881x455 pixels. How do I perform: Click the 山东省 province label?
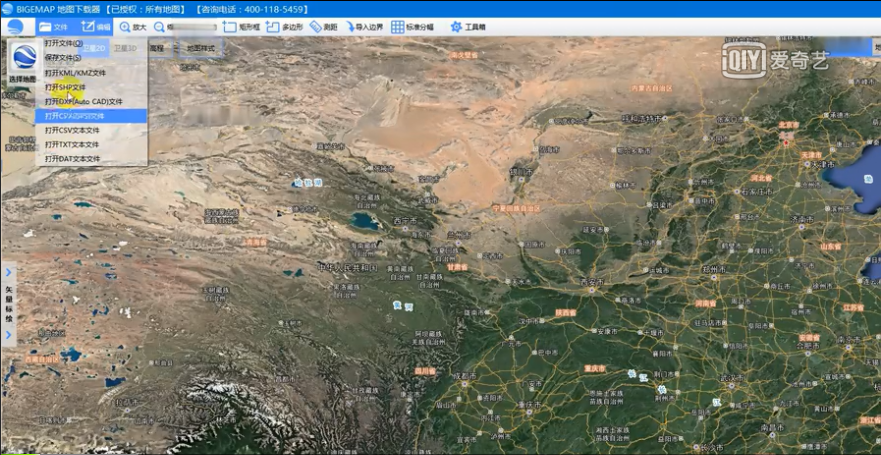(x=830, y=247)
